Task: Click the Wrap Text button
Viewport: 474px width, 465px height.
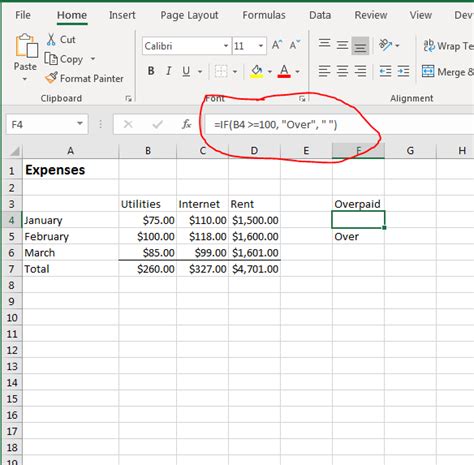Action: pyautogui.click(x=448, y=46)
